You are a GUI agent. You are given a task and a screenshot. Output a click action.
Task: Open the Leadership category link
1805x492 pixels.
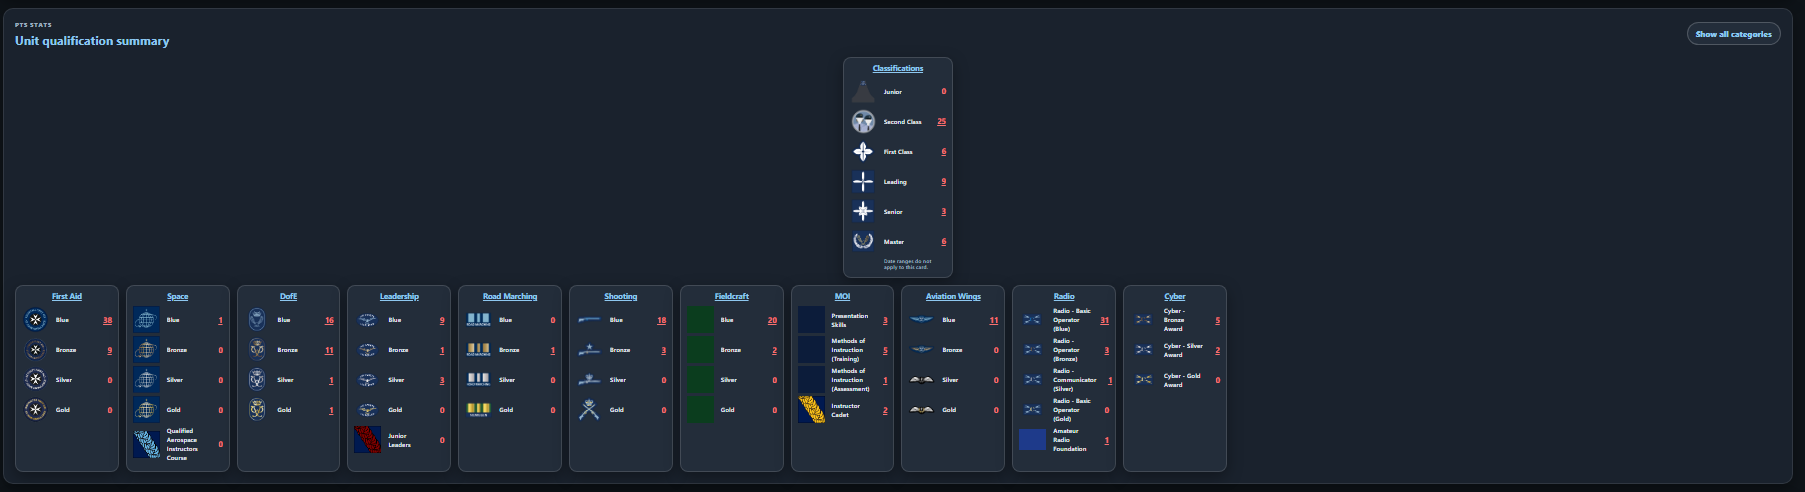click(x=399, y=296)
